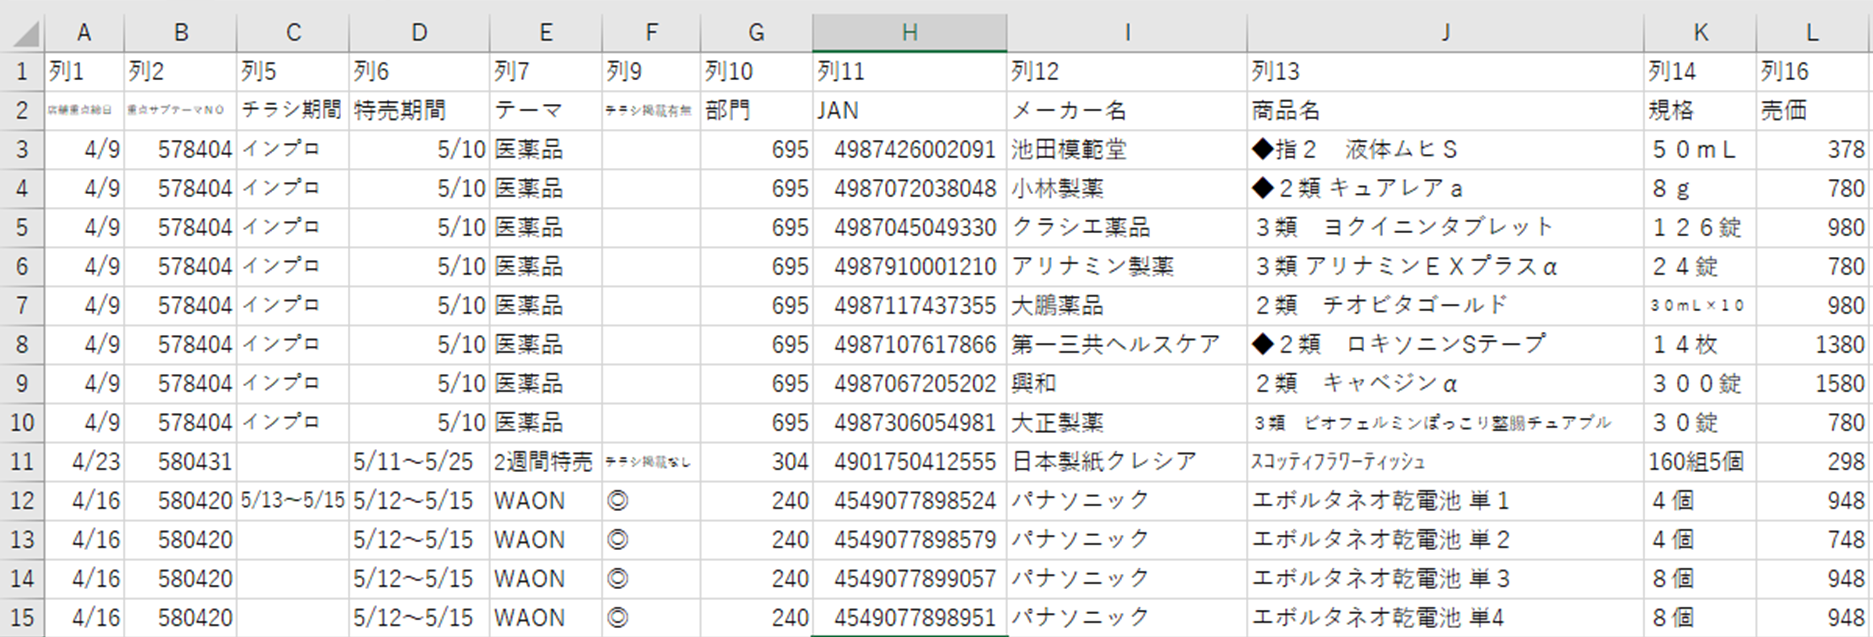This screenshot has width=1873, height=637.
Task: Select column J header
Action: tap(1445, 33)
